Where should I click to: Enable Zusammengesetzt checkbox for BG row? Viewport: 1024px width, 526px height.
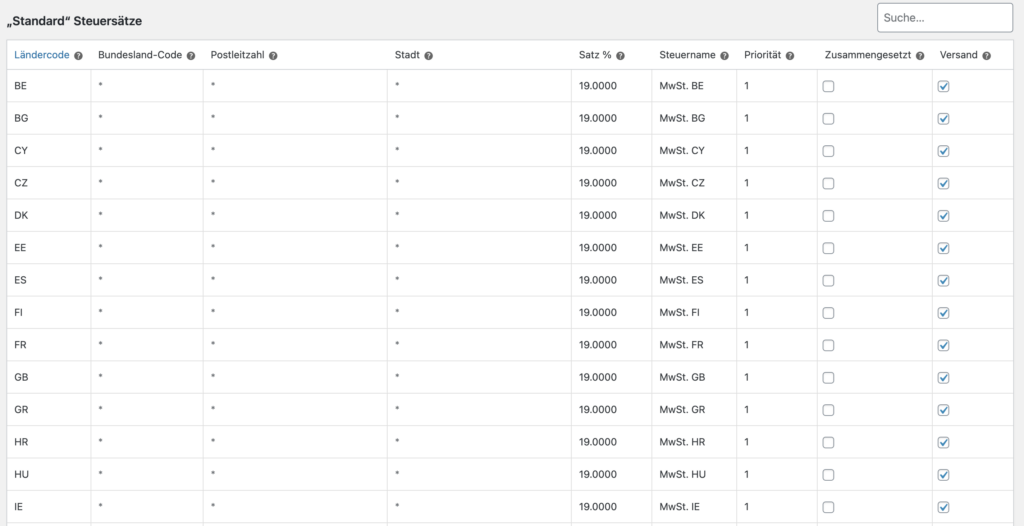828,119
